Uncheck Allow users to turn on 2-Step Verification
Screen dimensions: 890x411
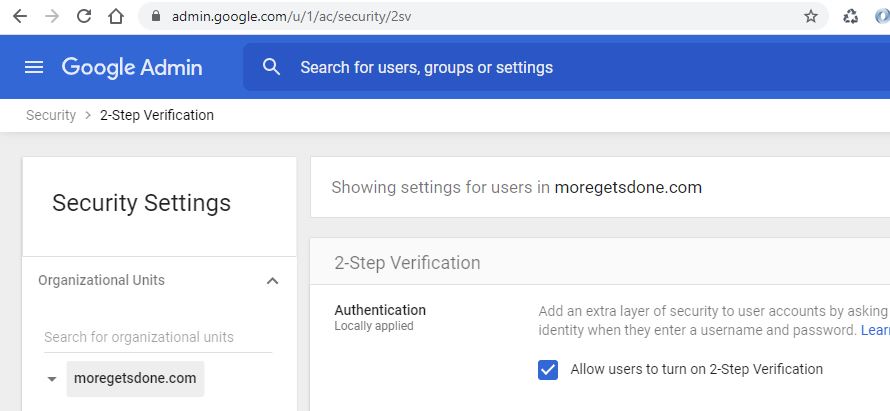click(x=548, y=370)
